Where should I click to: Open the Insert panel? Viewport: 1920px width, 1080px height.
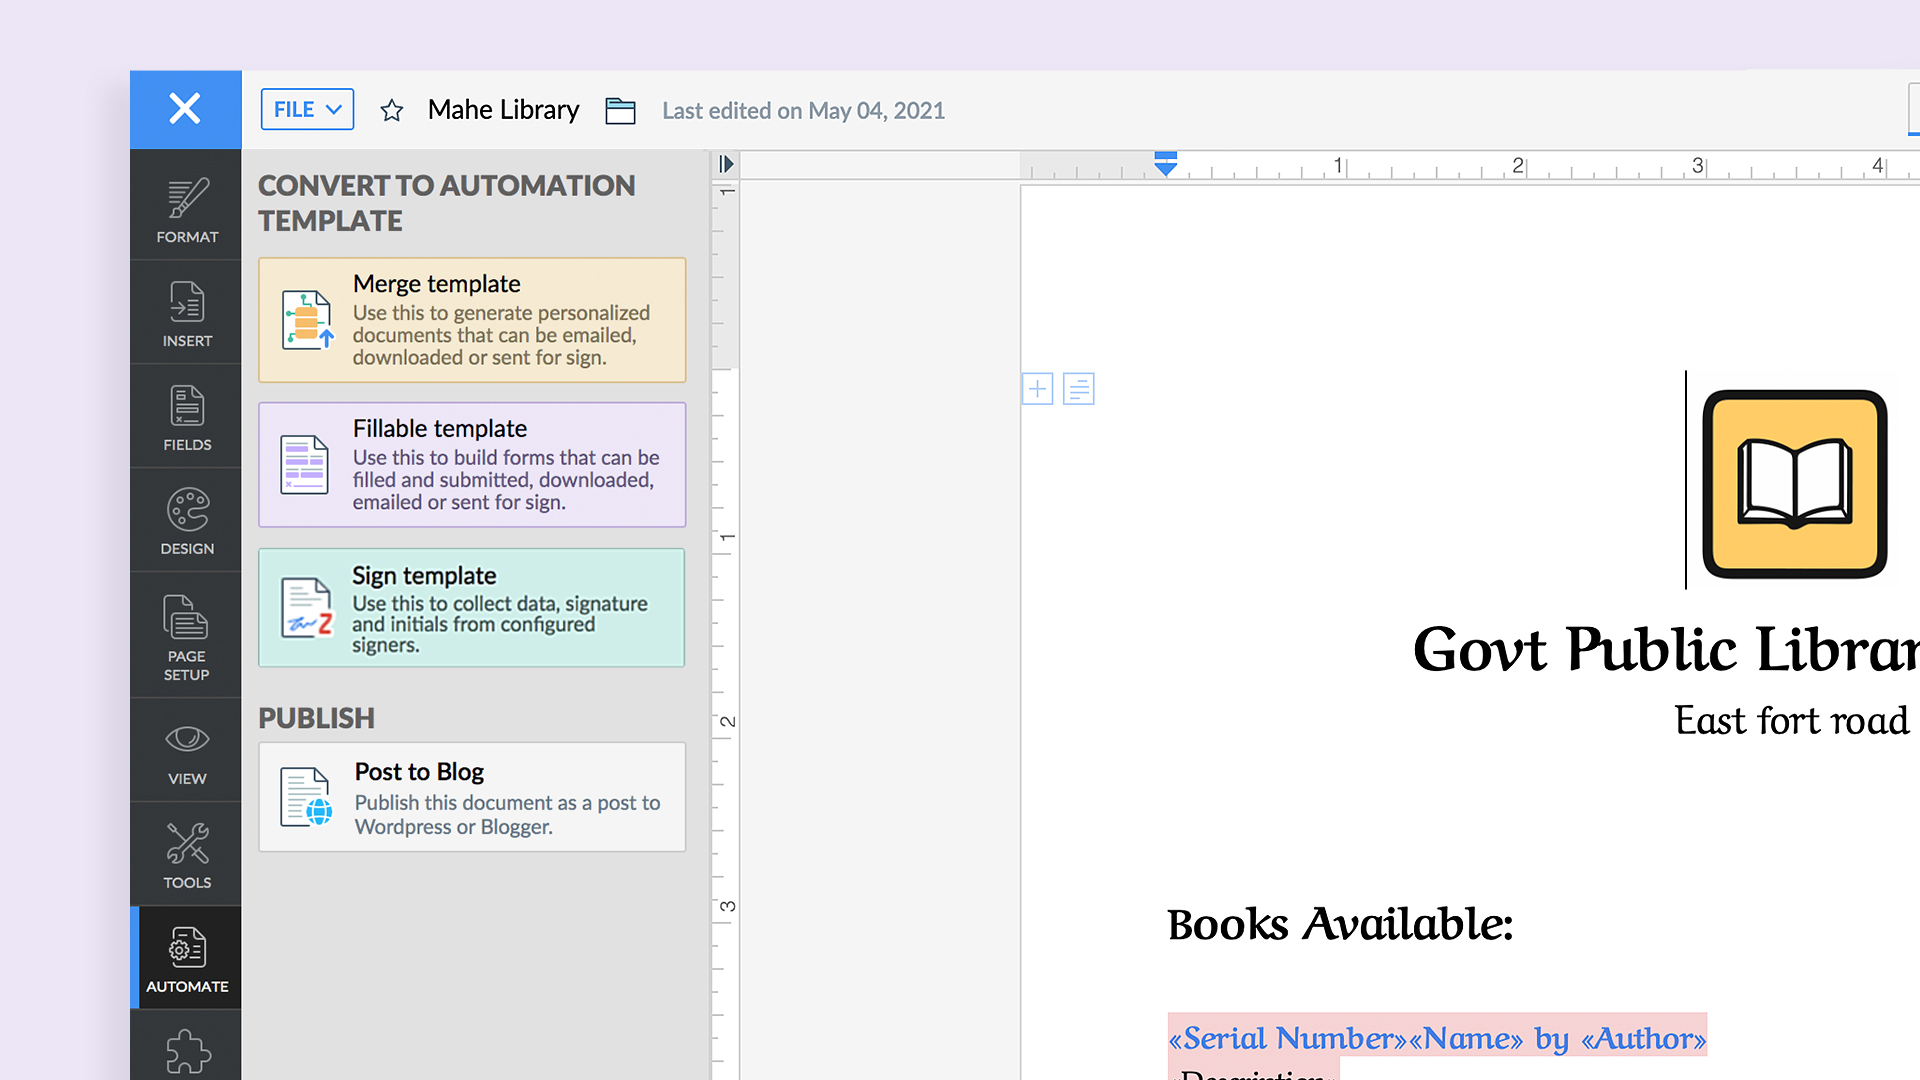[x=187, y=314]
